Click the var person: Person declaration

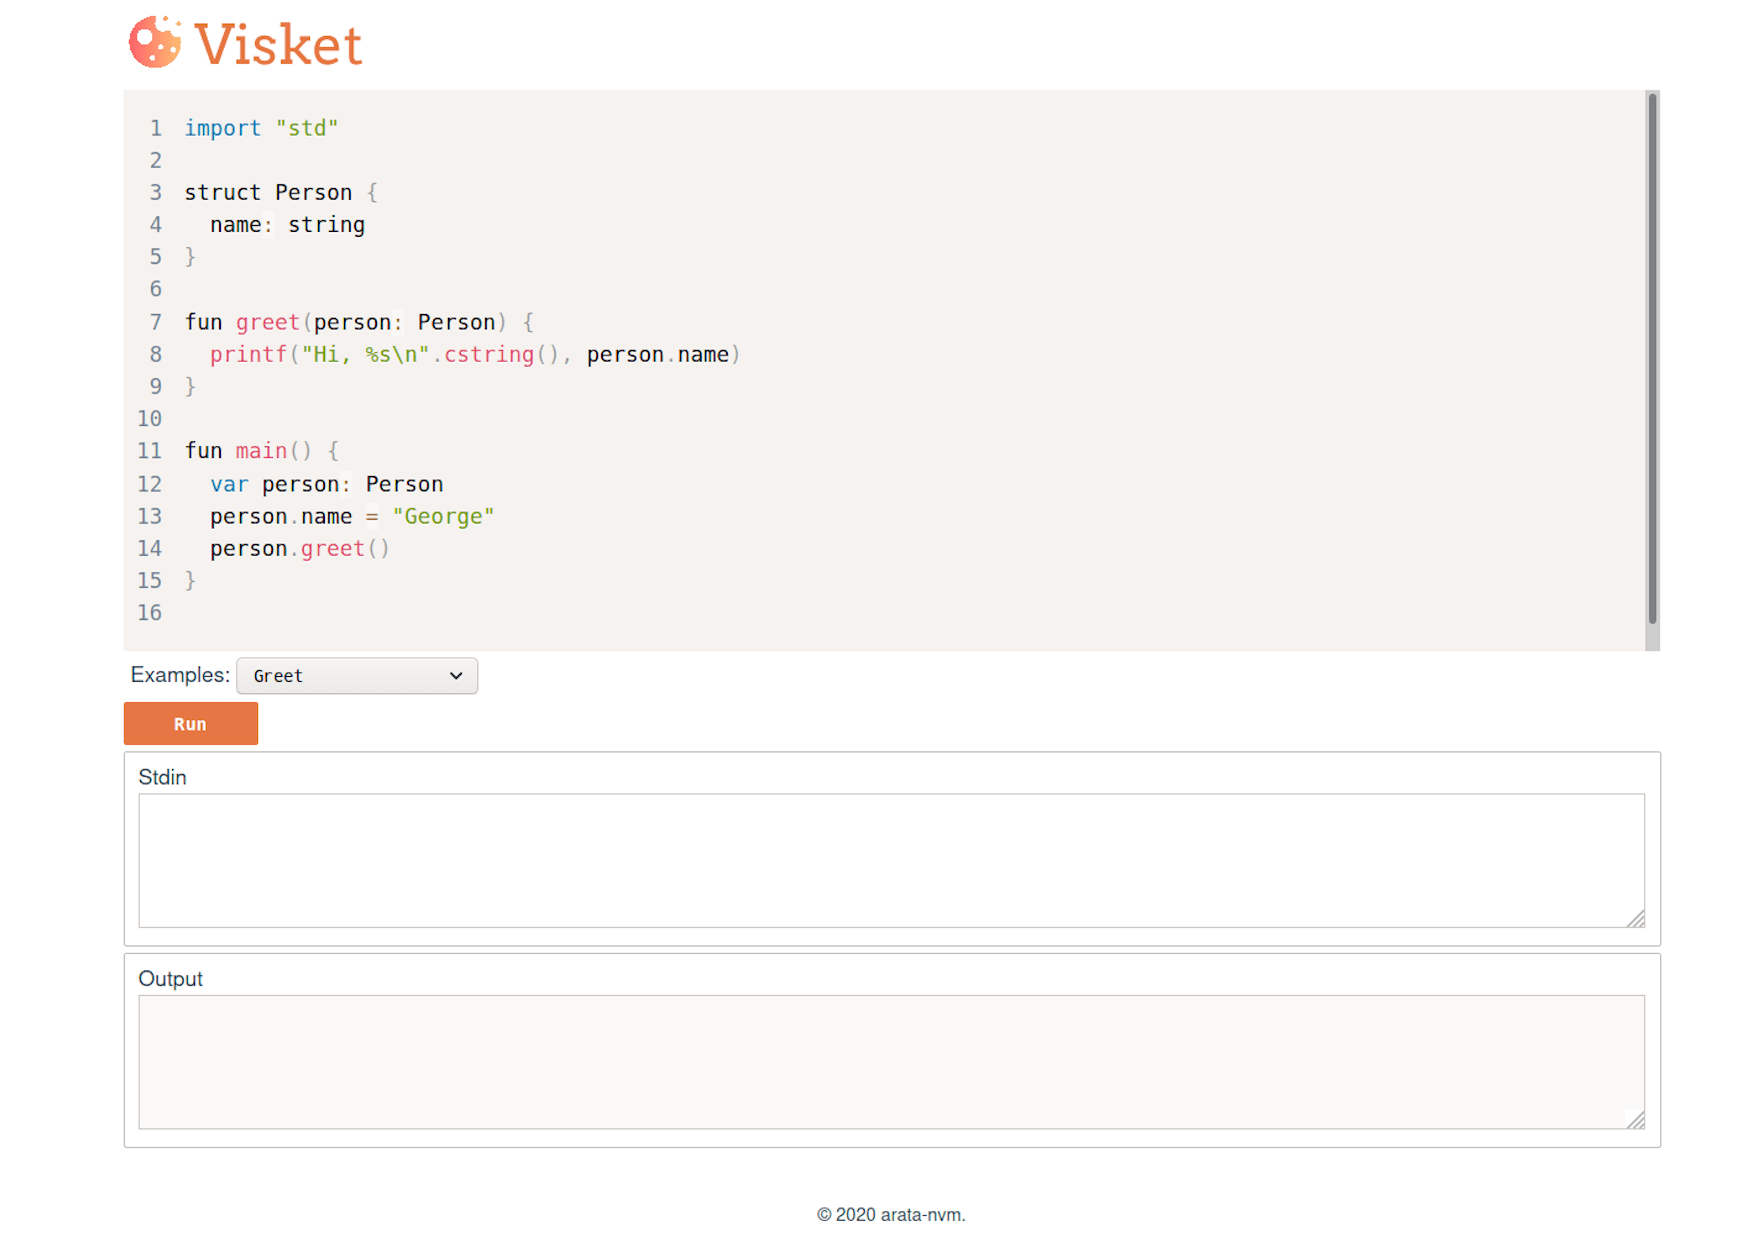point(327,484)
